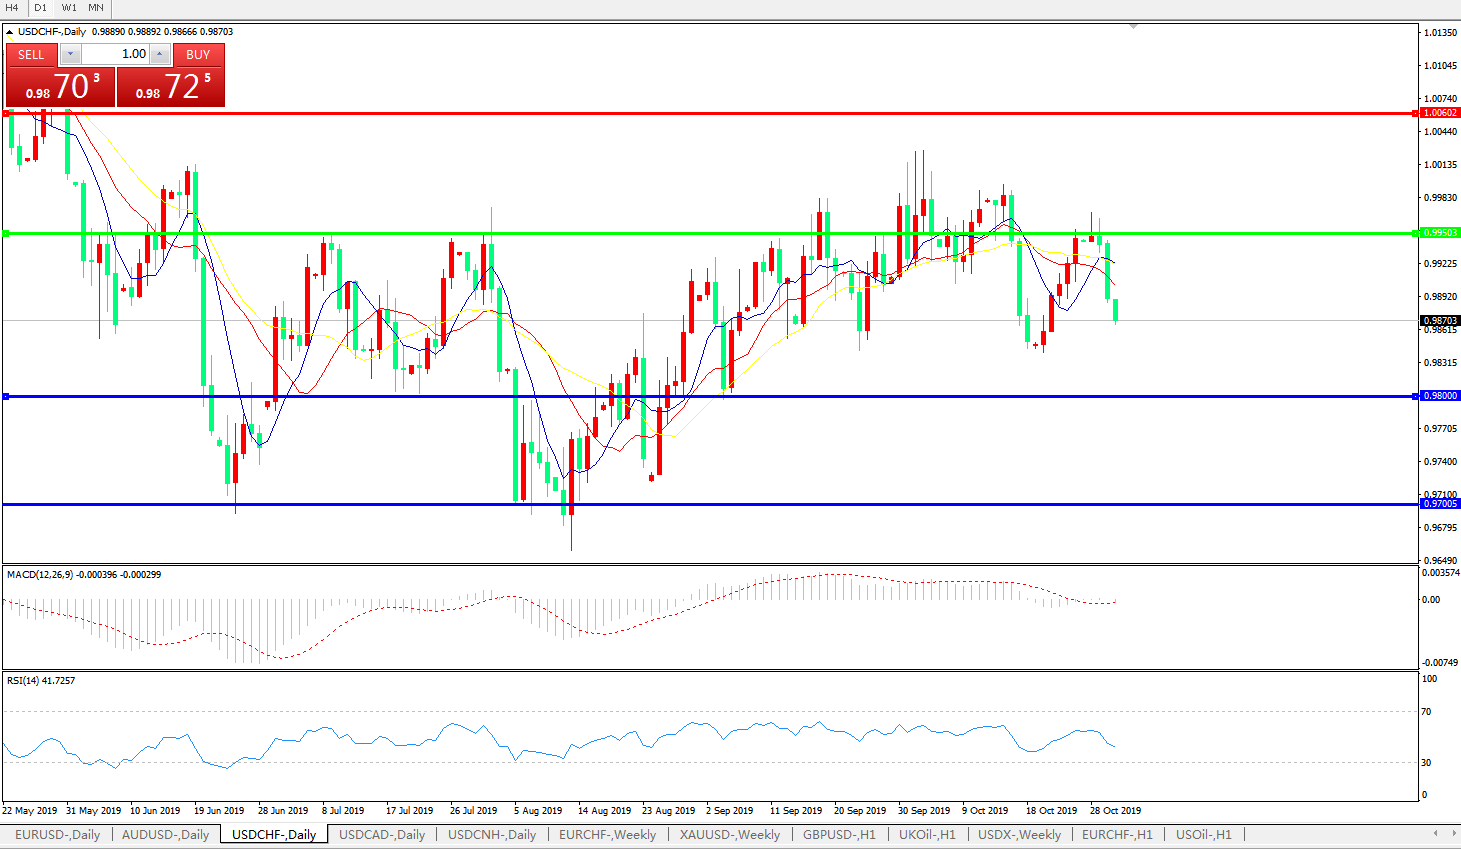Viewport: 1461px width, 849px height.
Task: Decrease lot volume with down arrow
Action: tap(70, 54)
